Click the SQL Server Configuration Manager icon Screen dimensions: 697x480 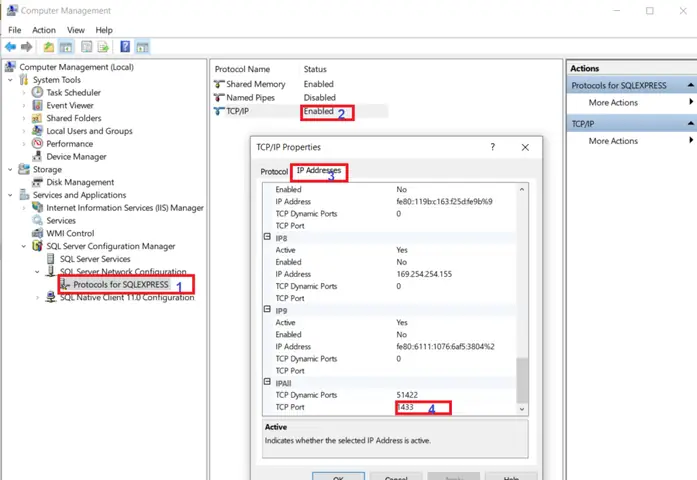pyautogui.click(x=37, y=246)
